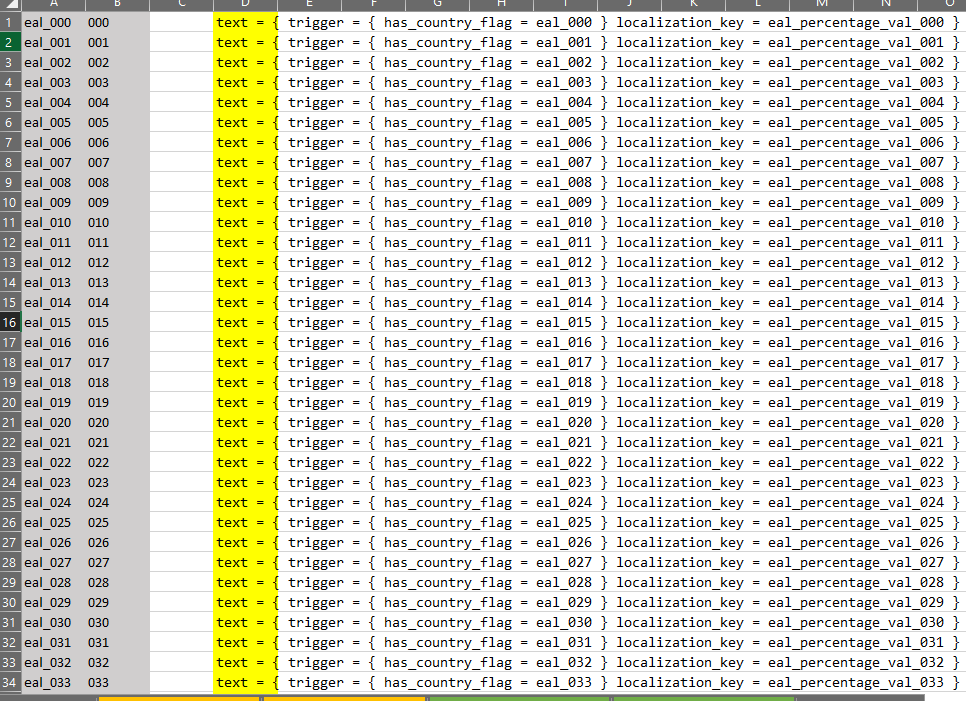Select the row 25 header
Viewport: 966px width, 701px height.
[10, 503]
